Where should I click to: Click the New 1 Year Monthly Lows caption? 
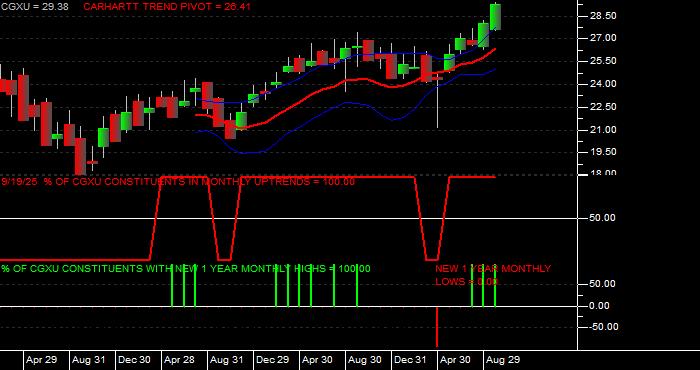click(x=493, y=275)
